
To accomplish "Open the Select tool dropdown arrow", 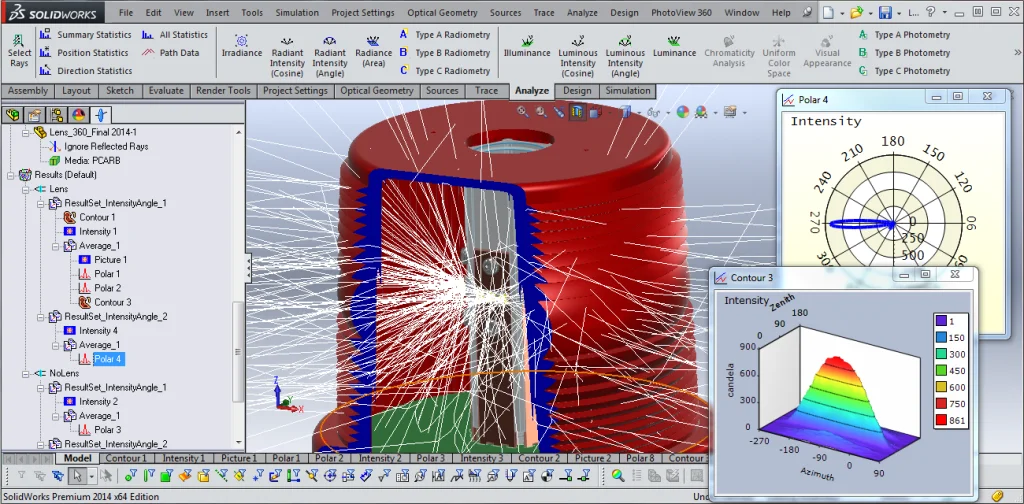I will point(91,476).
